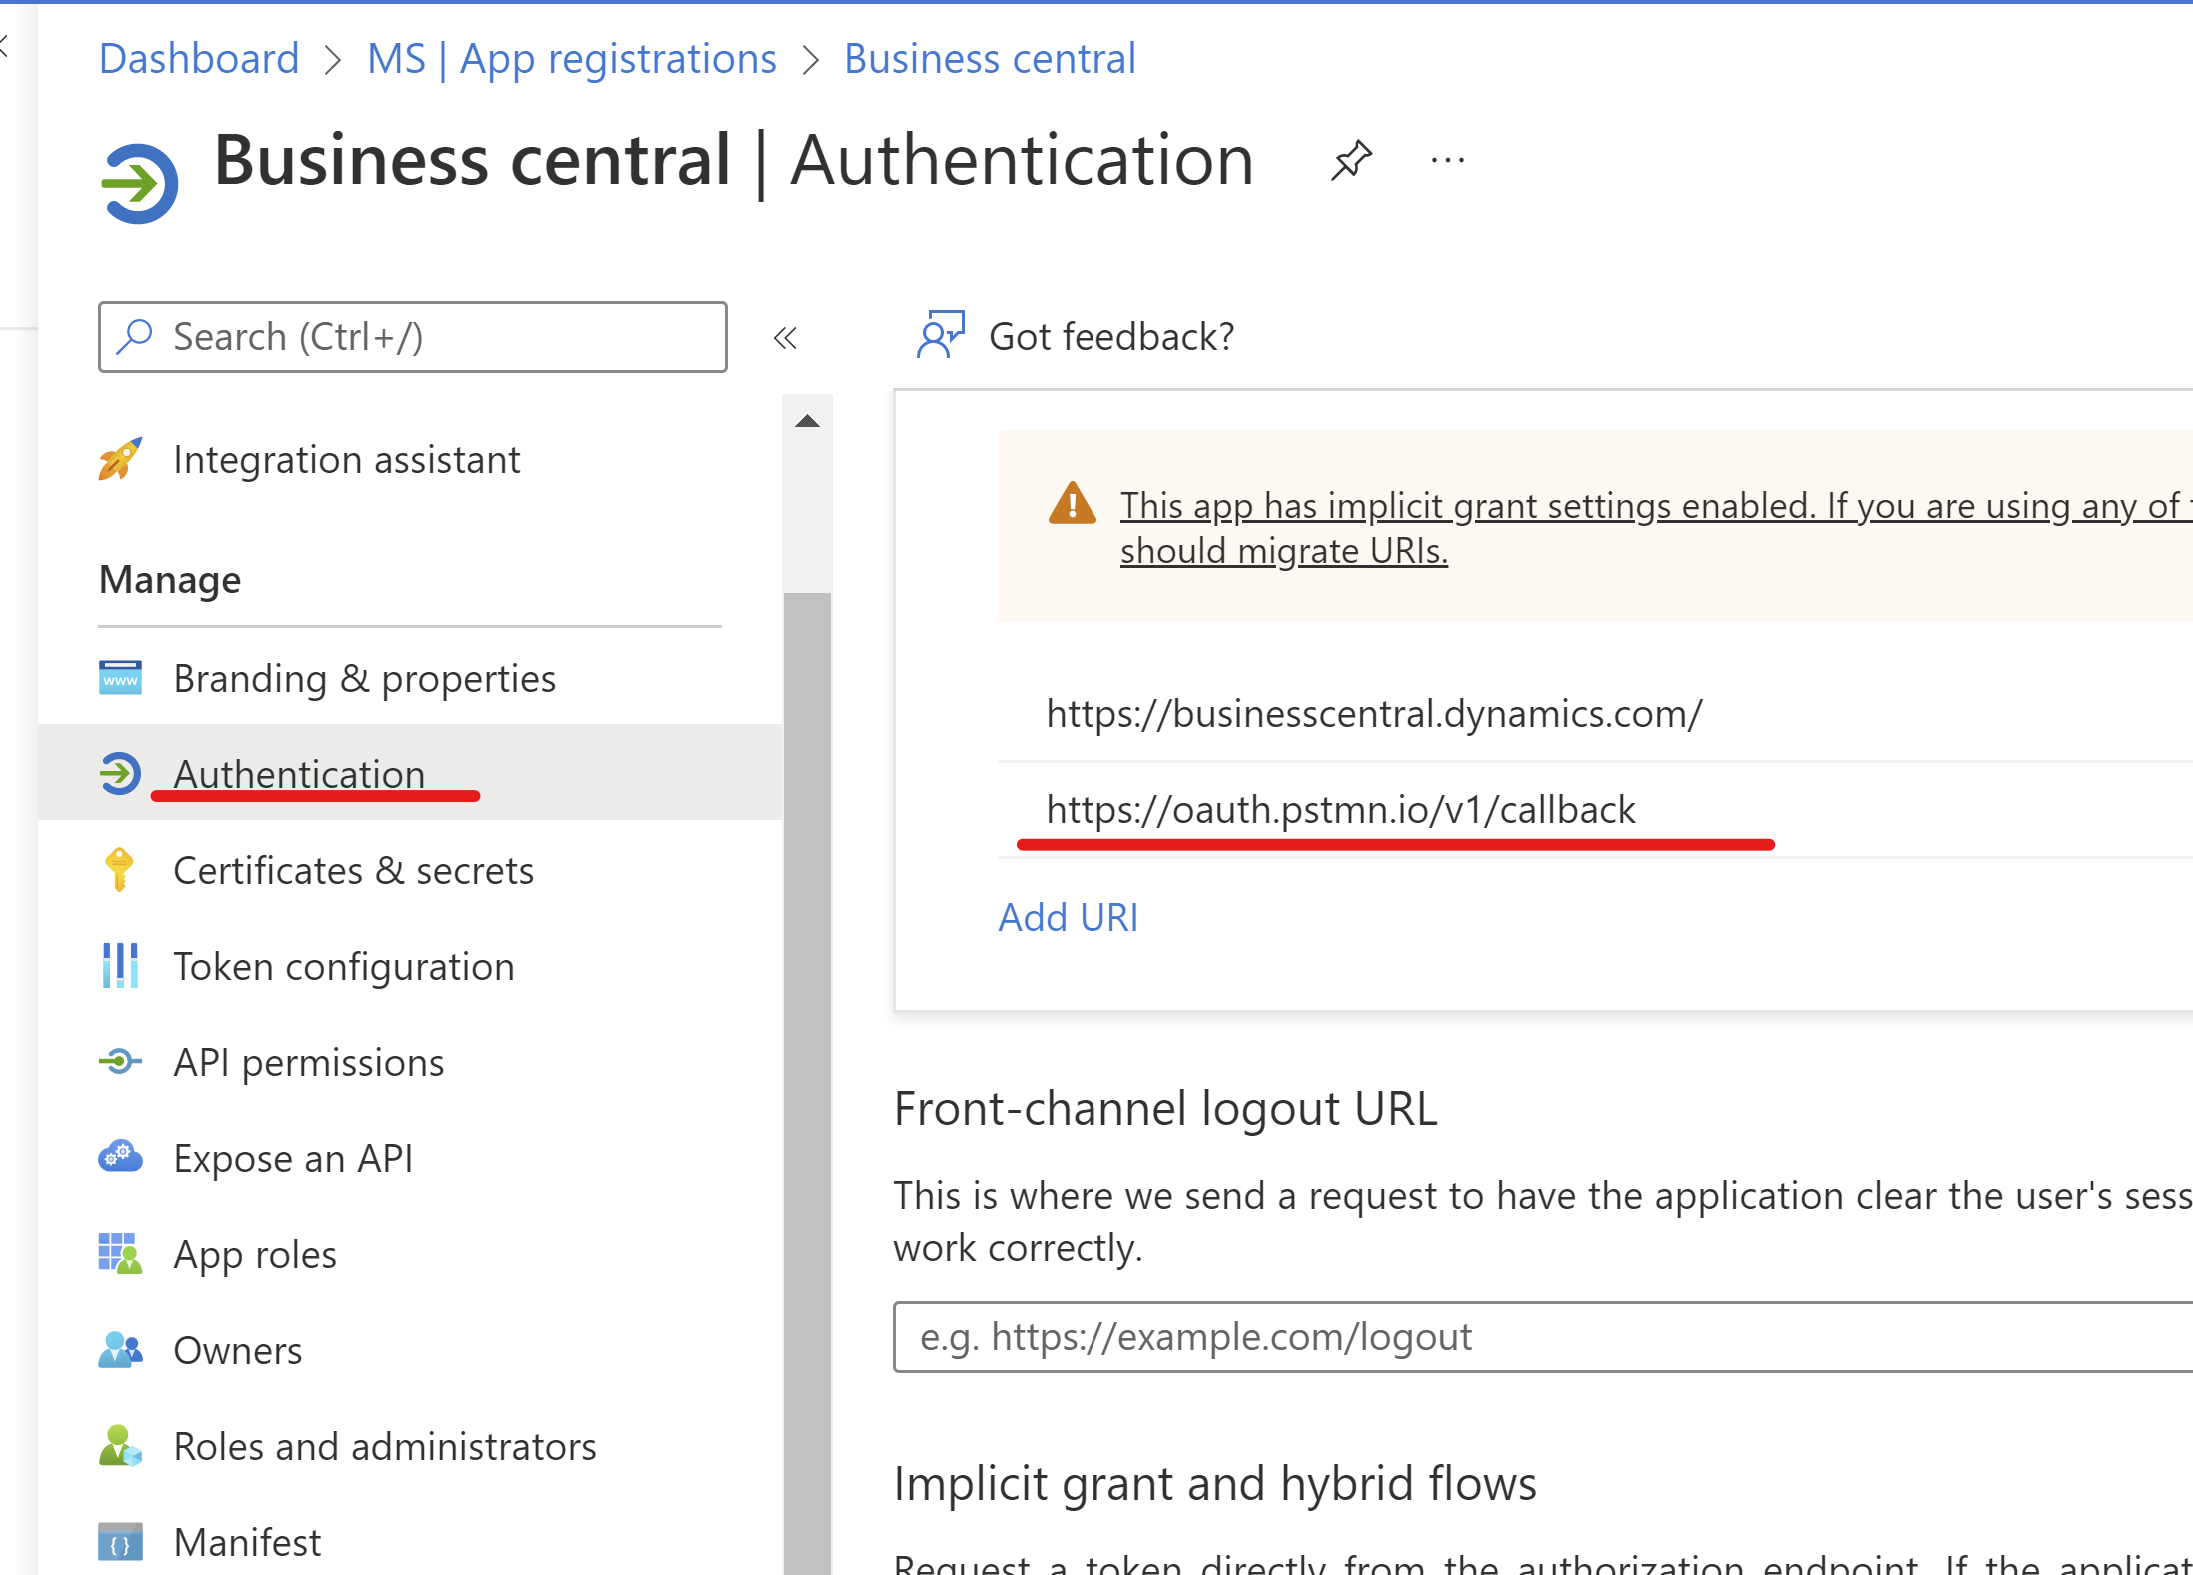
Task: Open the Authentication menu item
Action: pyautogui.click(x=296, y=773)
